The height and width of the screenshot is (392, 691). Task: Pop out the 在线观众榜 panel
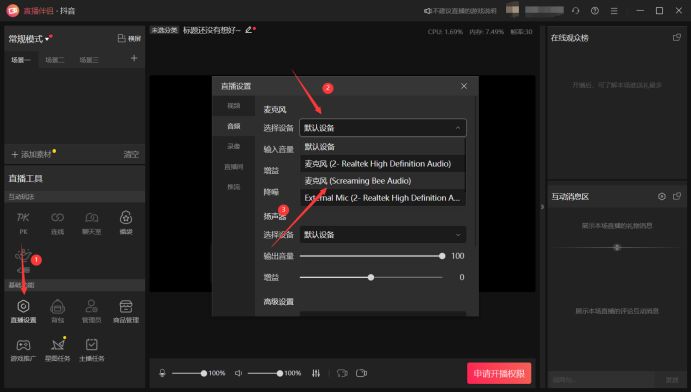click(x=677, y=38)
